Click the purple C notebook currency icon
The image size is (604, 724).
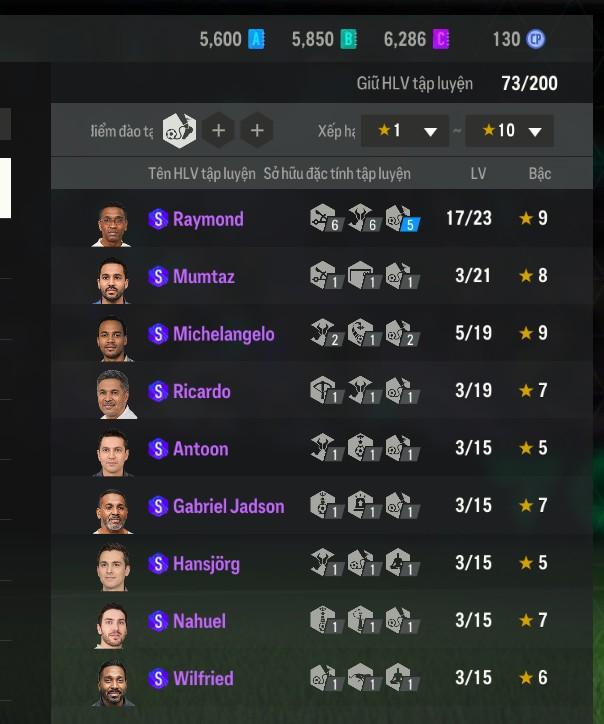click(441, 39)
